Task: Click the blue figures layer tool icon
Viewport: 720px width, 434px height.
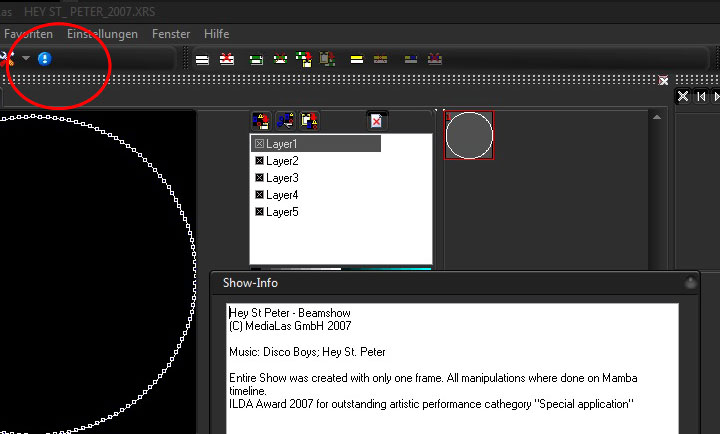Action: [x=285, y=121]
